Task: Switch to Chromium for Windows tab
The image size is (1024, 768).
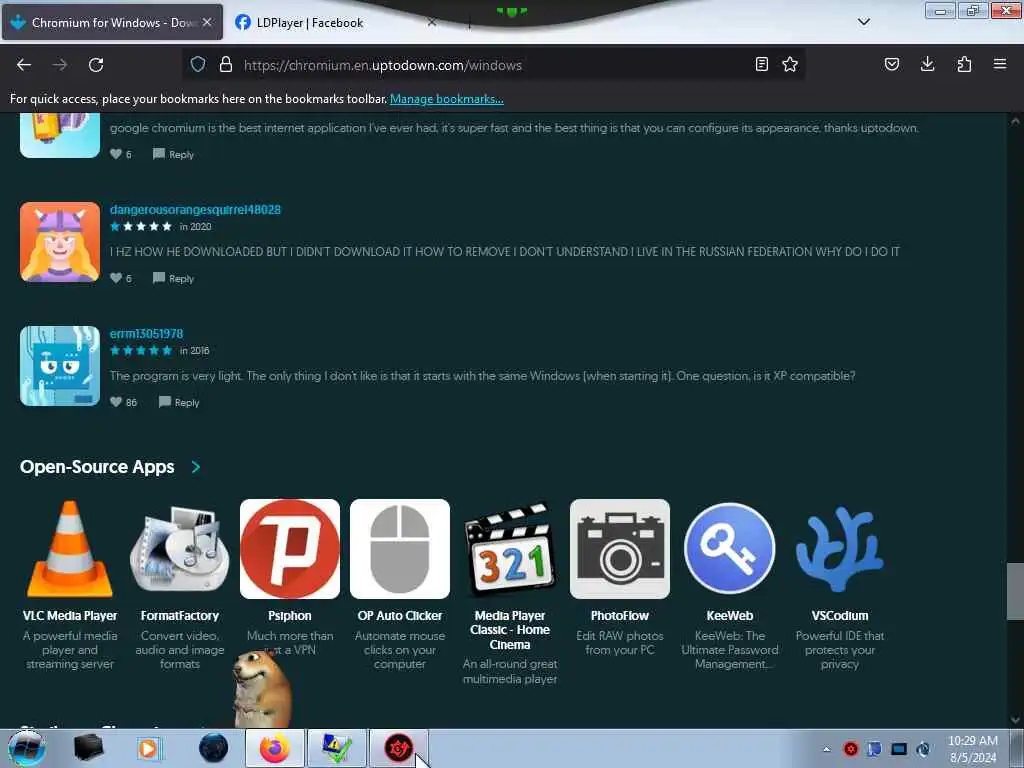Action: (112, 22)
